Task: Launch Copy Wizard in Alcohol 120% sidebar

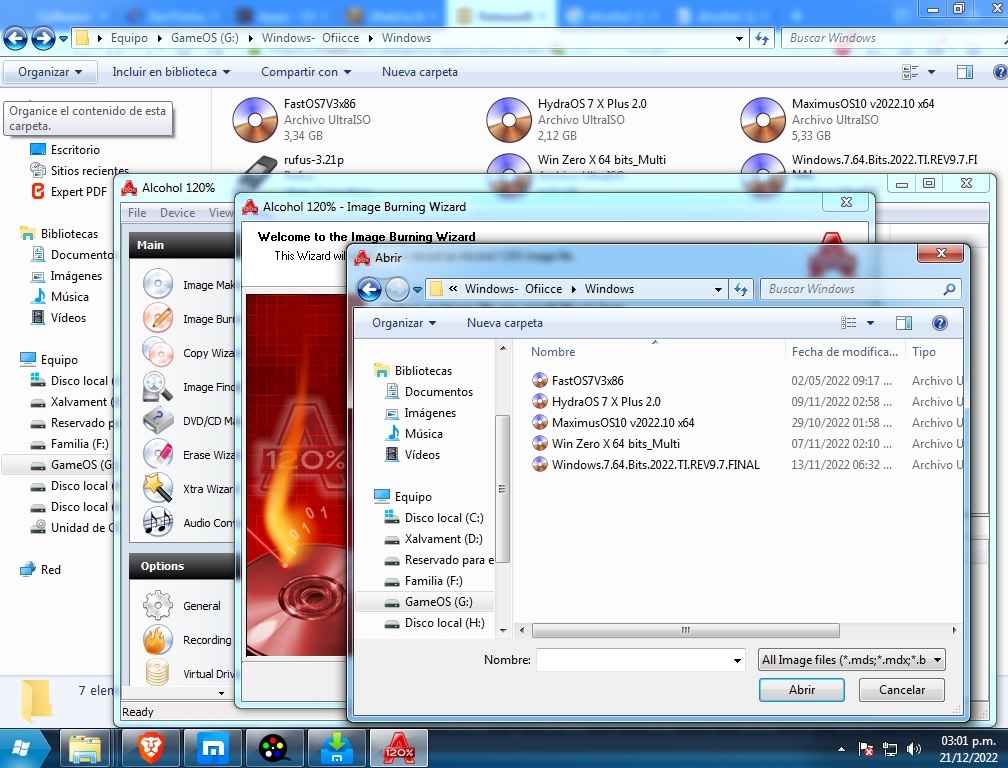Action: (188, 352)
